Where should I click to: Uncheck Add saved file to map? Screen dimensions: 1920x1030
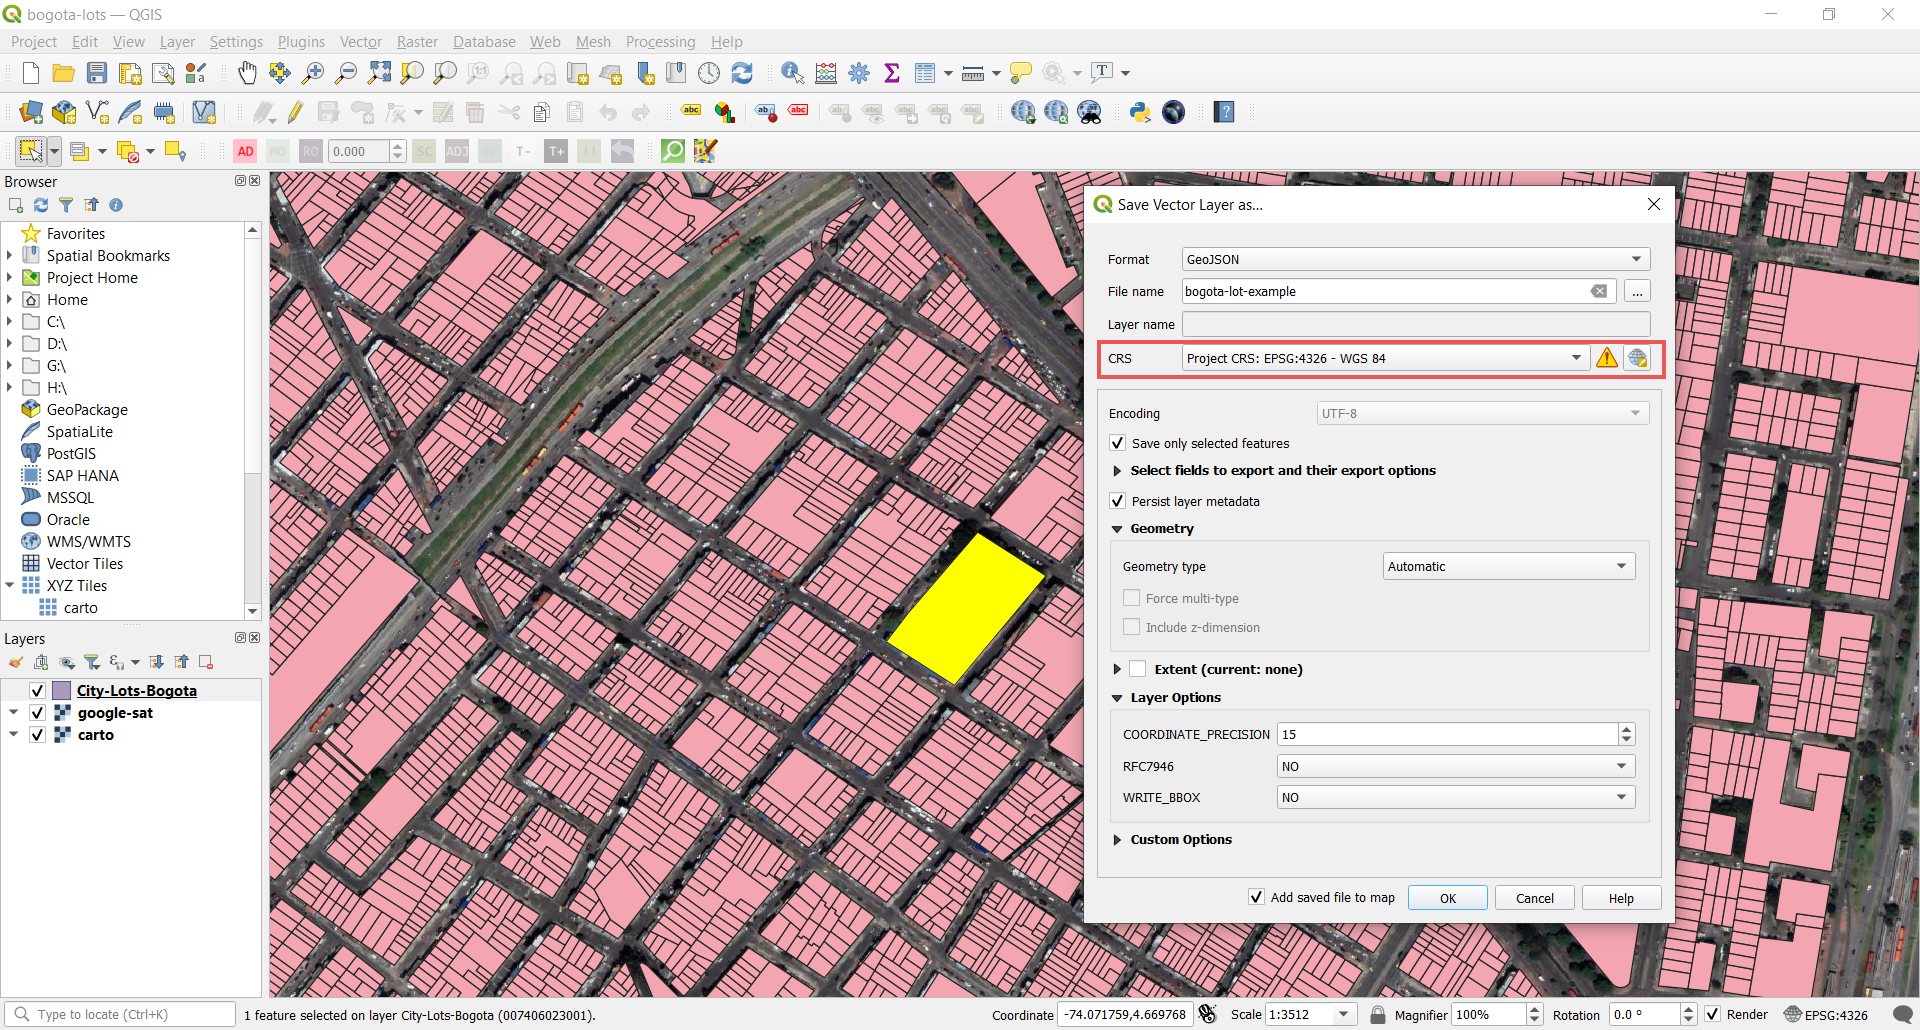click(1257, 897)
